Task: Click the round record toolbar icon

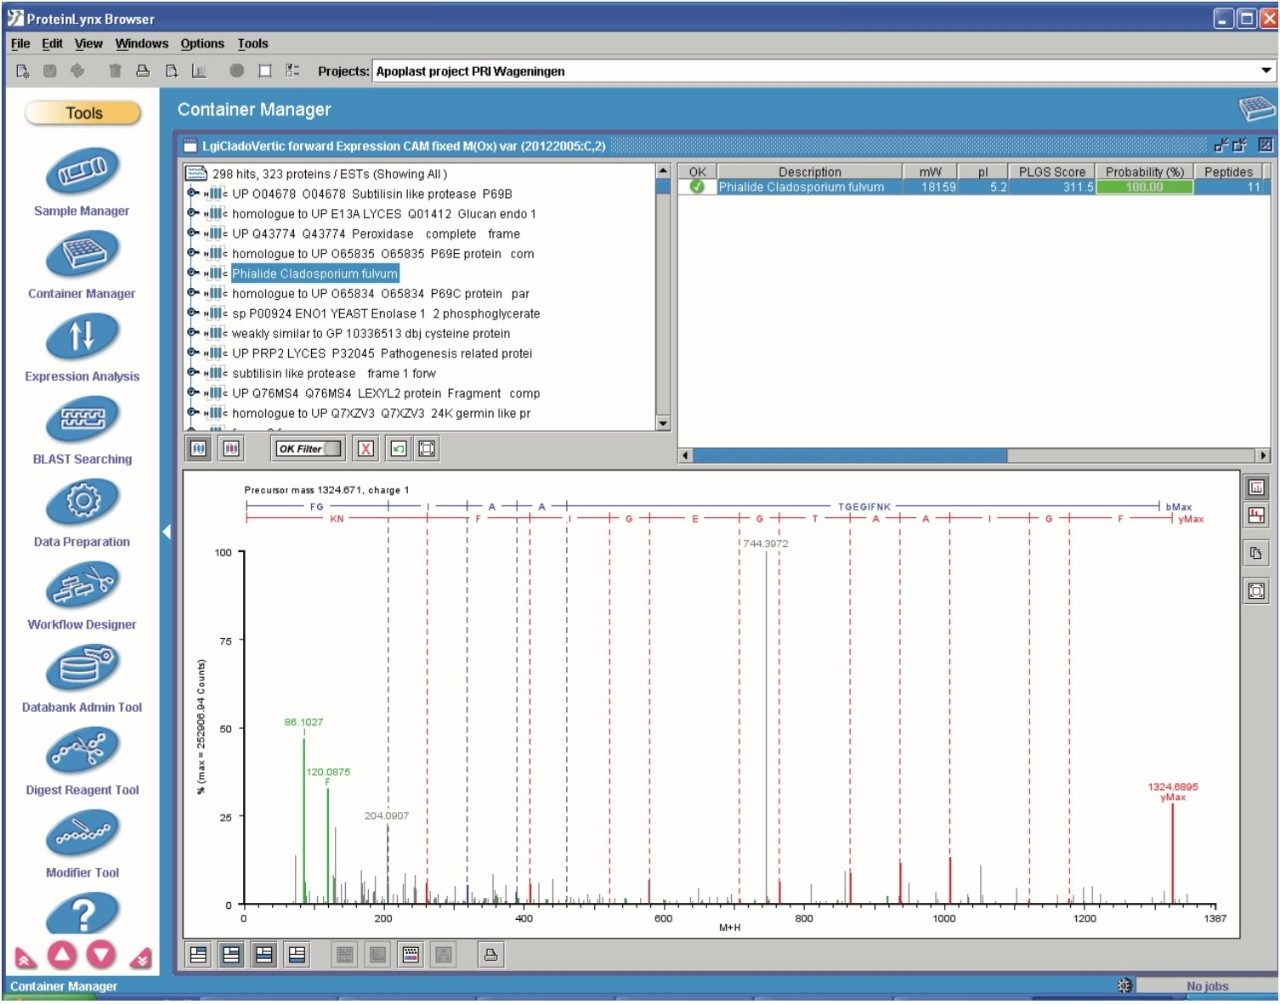Action: [237, 71]
